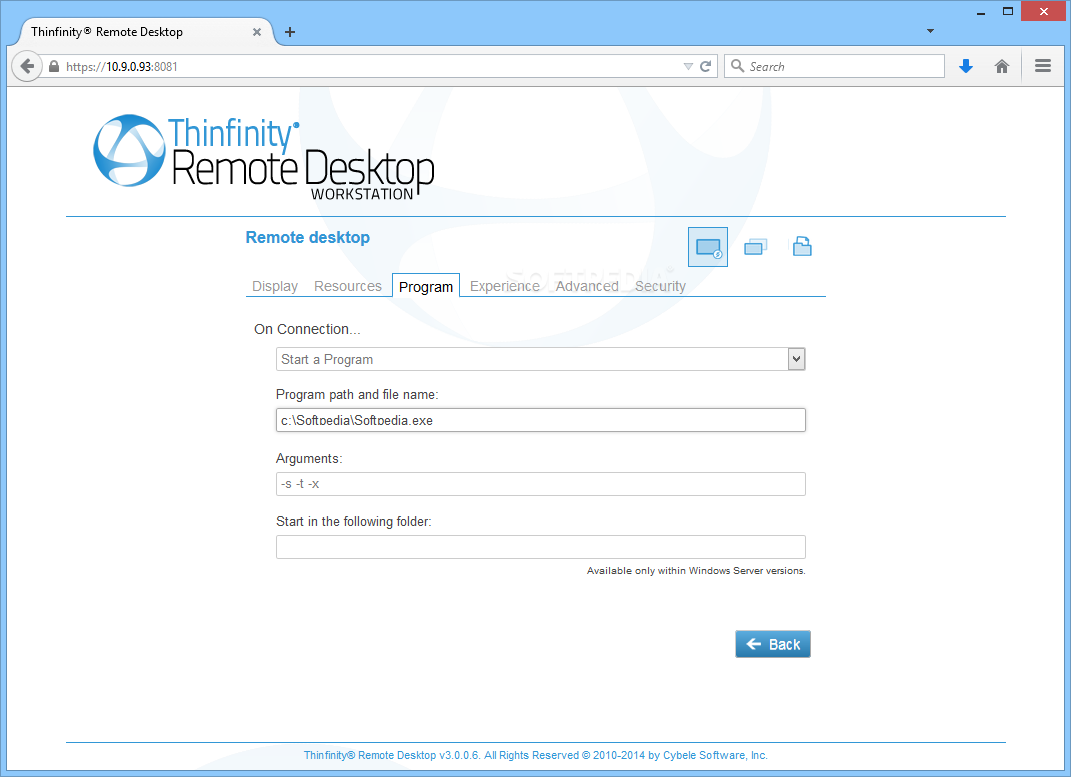The width and height of the screenshot is (1071, 777).
Task: Click the Thinfinity Remote Desktop logo
Action: (264, 157)
